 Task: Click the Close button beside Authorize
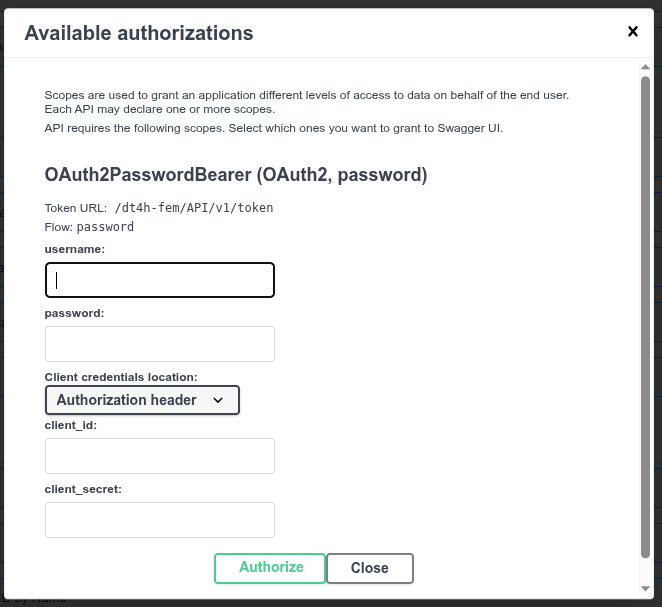[x=369, y=568]
